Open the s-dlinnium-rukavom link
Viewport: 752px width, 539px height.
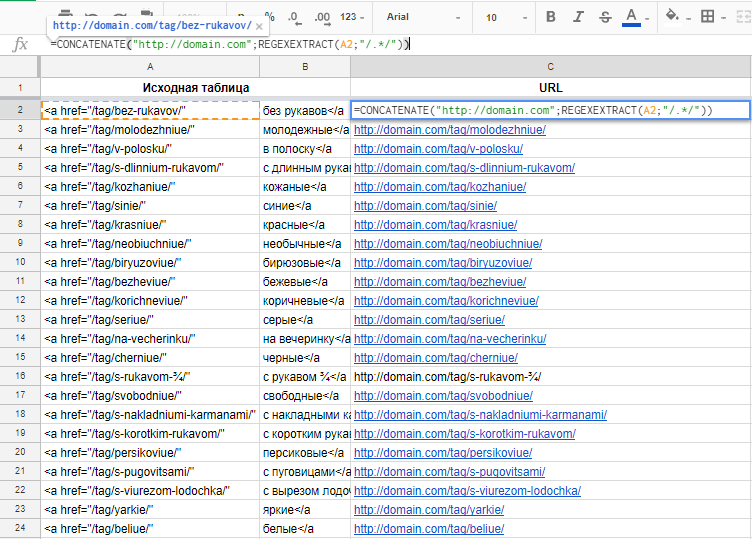coord(464,168)
